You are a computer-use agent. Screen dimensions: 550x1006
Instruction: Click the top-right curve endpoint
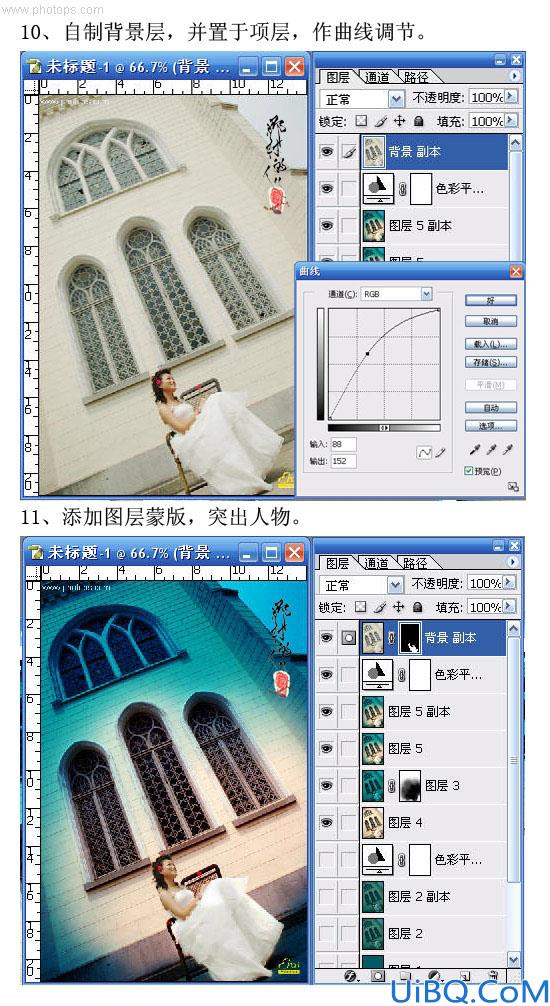439,309
